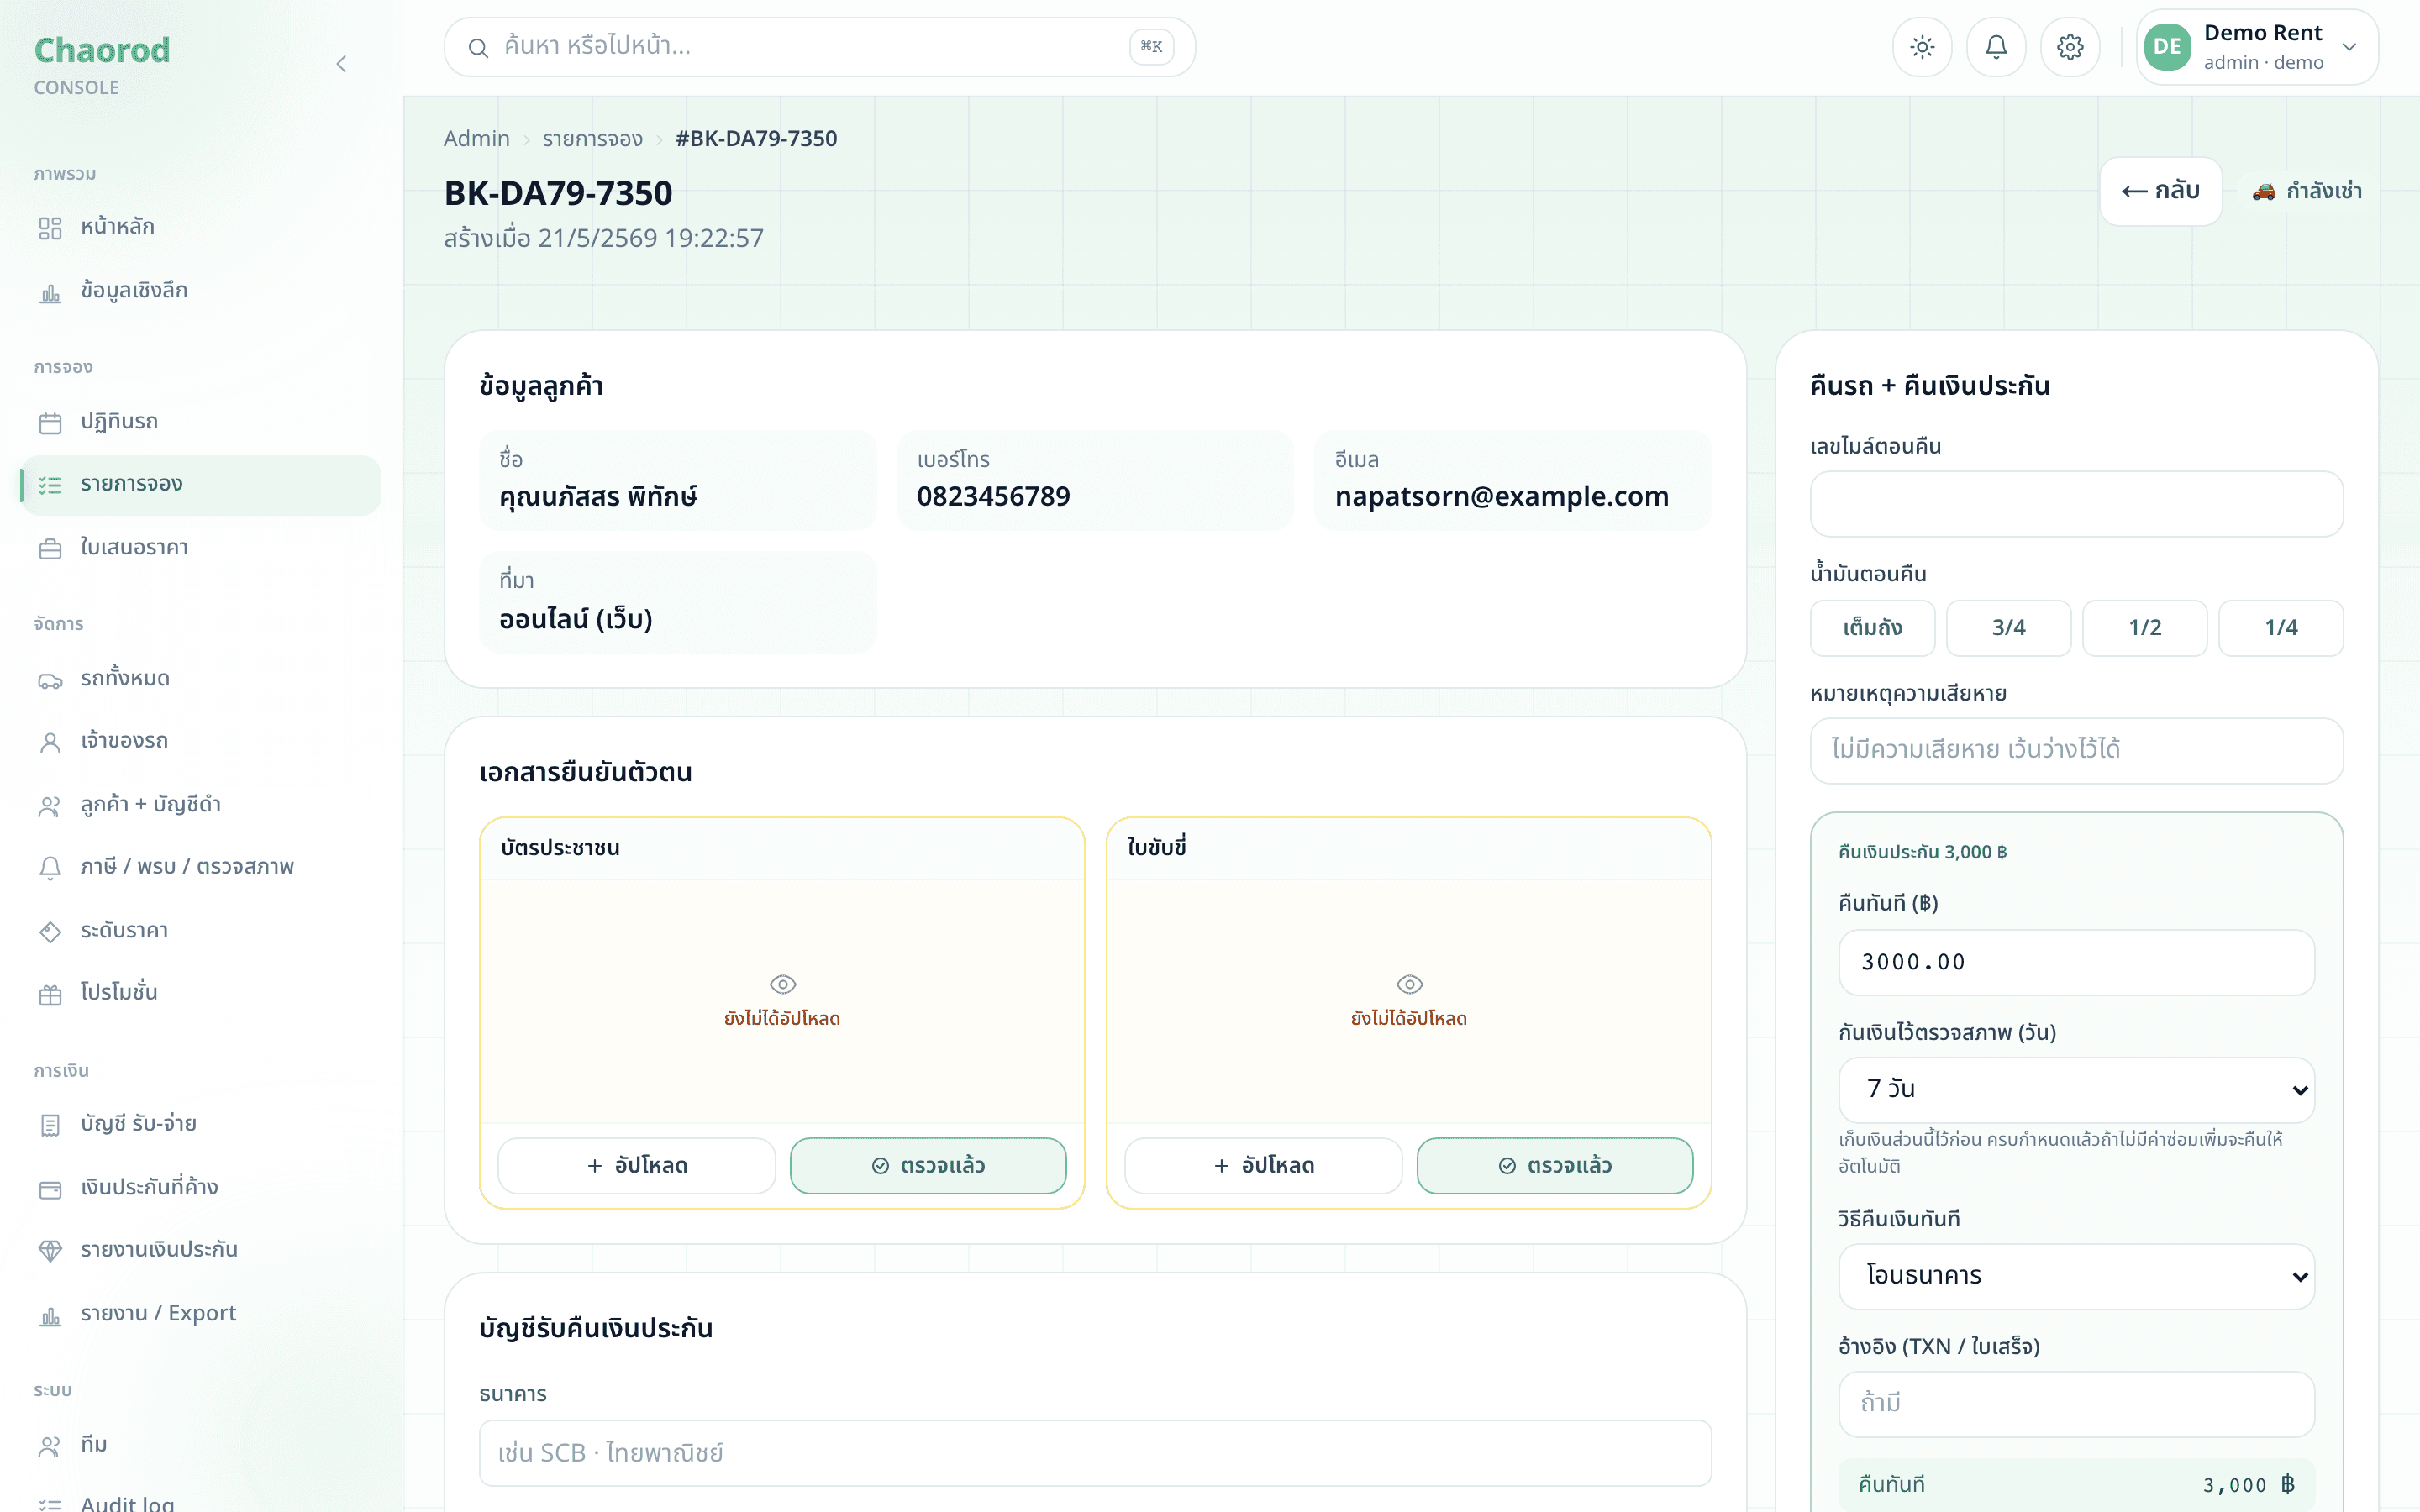The width and height of the screenshot is (2420, 1512).
Task: Click the รถทั้งหมด car icon
Action: [50, 680]
